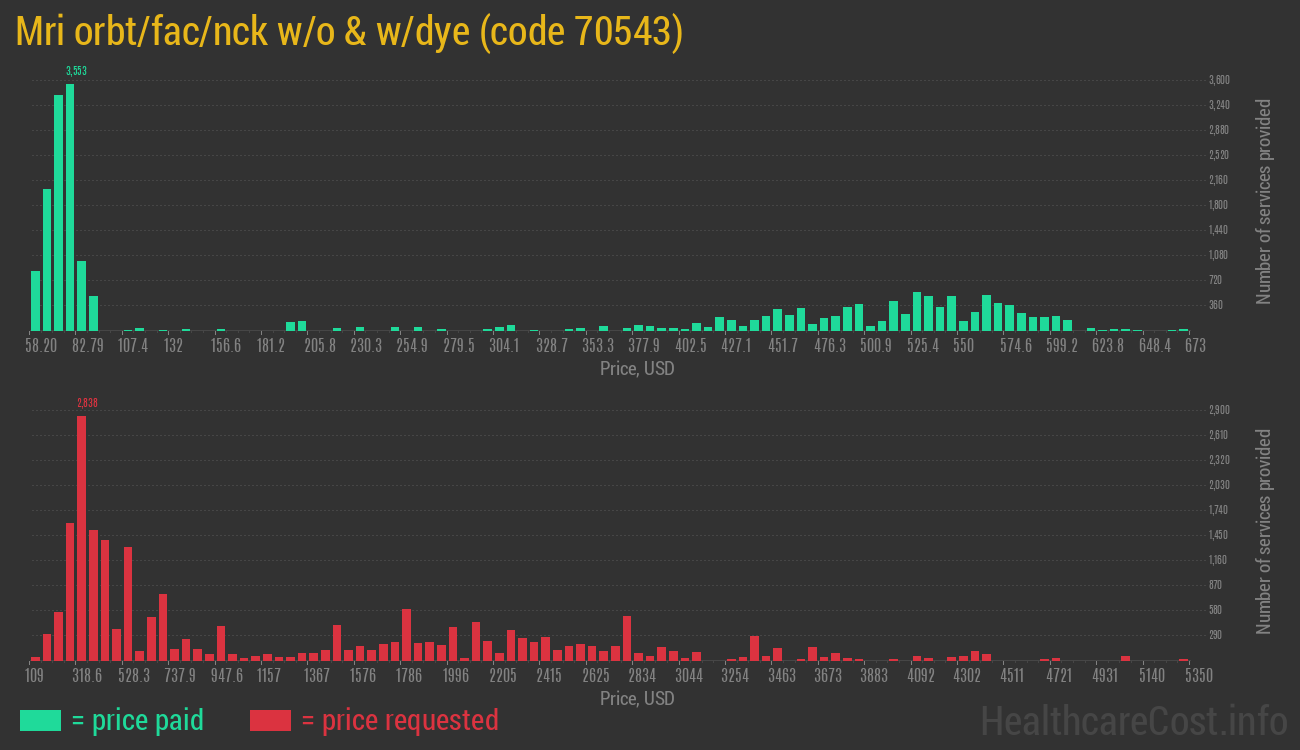Click the red bar above 1786
The height and width of the screenshot is (750, 1300).
click(x=407, y=634)
